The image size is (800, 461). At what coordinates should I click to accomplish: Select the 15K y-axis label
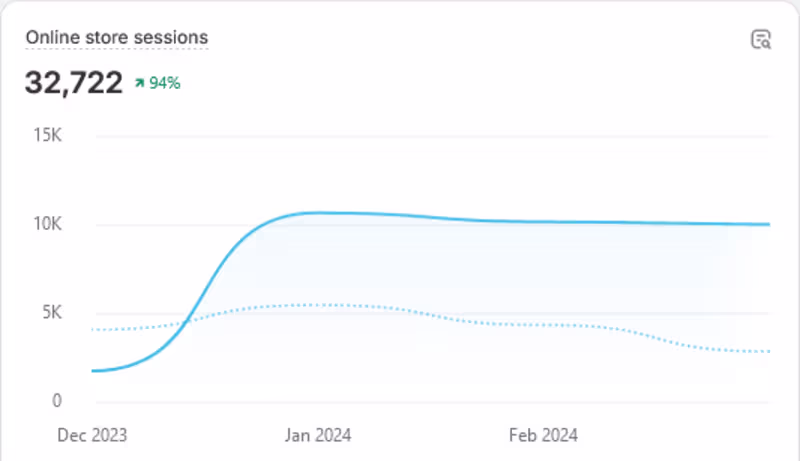click(x=47, y=135)
